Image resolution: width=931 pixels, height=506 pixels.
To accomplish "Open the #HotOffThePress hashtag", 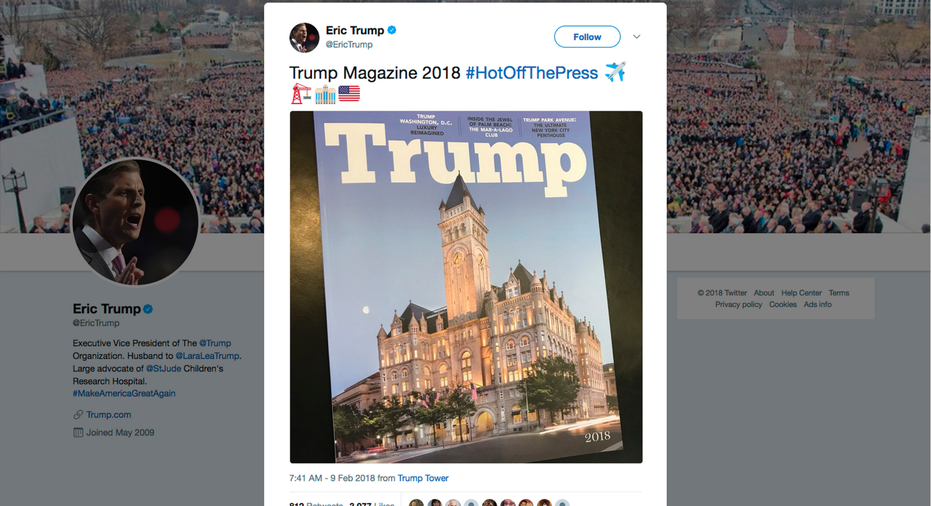I will click(x=531, y=72).
